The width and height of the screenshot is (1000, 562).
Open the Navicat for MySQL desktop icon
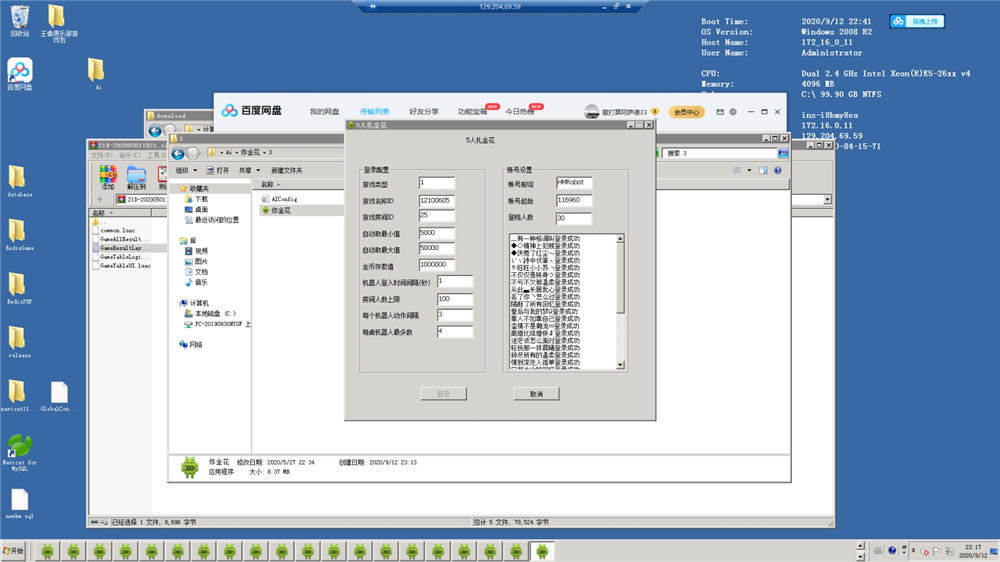click(x=20, y=452)
